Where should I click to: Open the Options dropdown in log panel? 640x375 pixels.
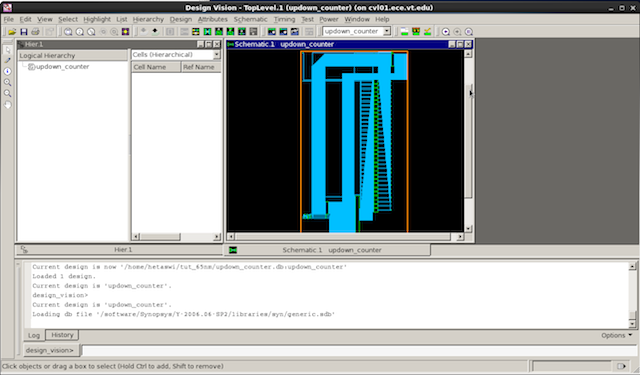(x=616, y=335)
